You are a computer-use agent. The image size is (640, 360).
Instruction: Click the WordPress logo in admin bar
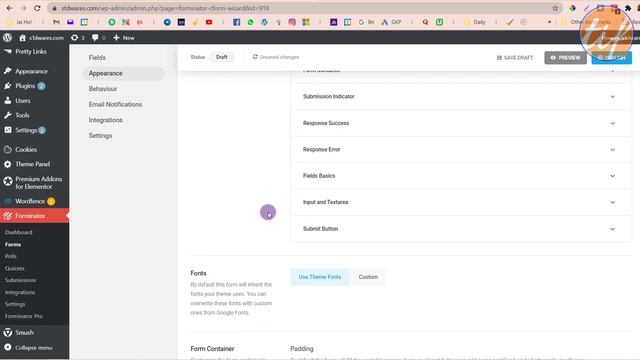coord(7,38)
